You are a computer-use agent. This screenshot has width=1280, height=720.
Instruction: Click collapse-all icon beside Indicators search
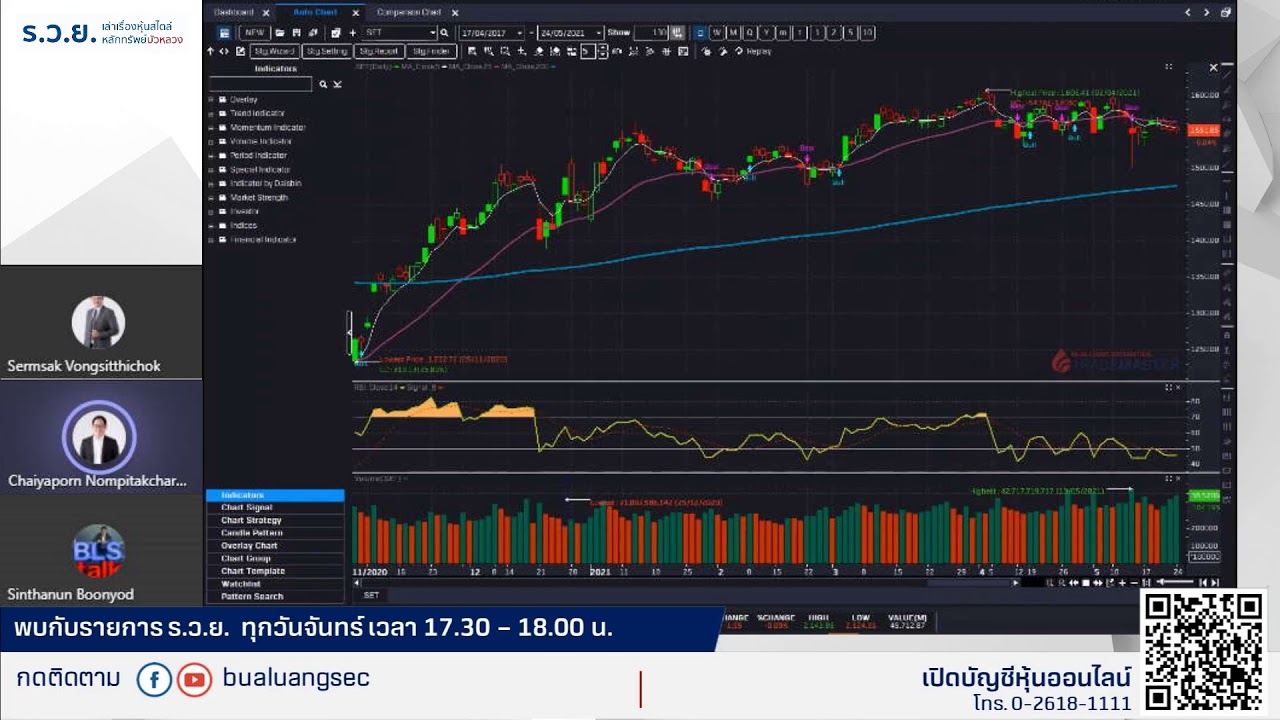[337, 85]
